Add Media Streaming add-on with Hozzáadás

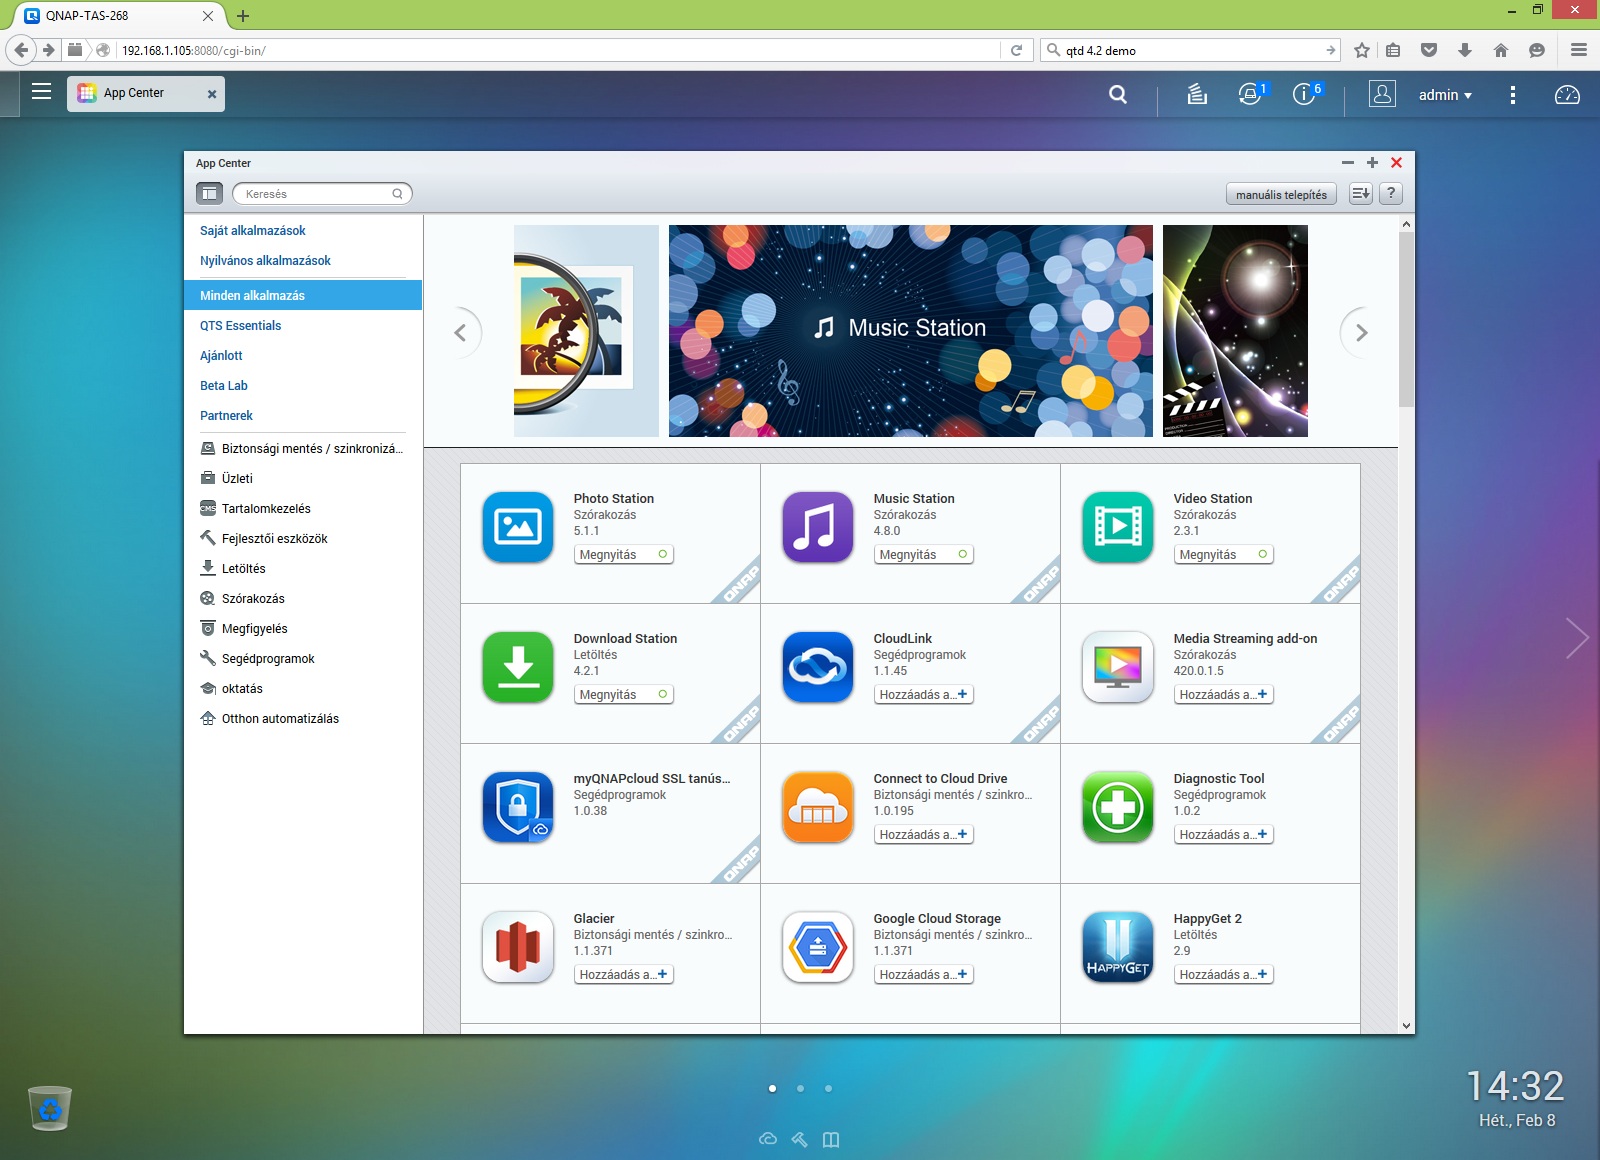[1223, 694]
